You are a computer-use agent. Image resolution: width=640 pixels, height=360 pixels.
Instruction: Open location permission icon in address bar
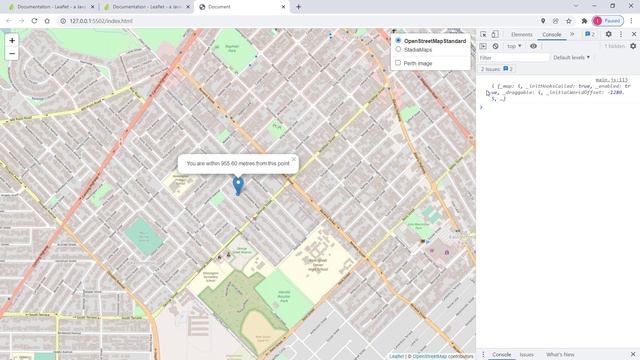543,21
